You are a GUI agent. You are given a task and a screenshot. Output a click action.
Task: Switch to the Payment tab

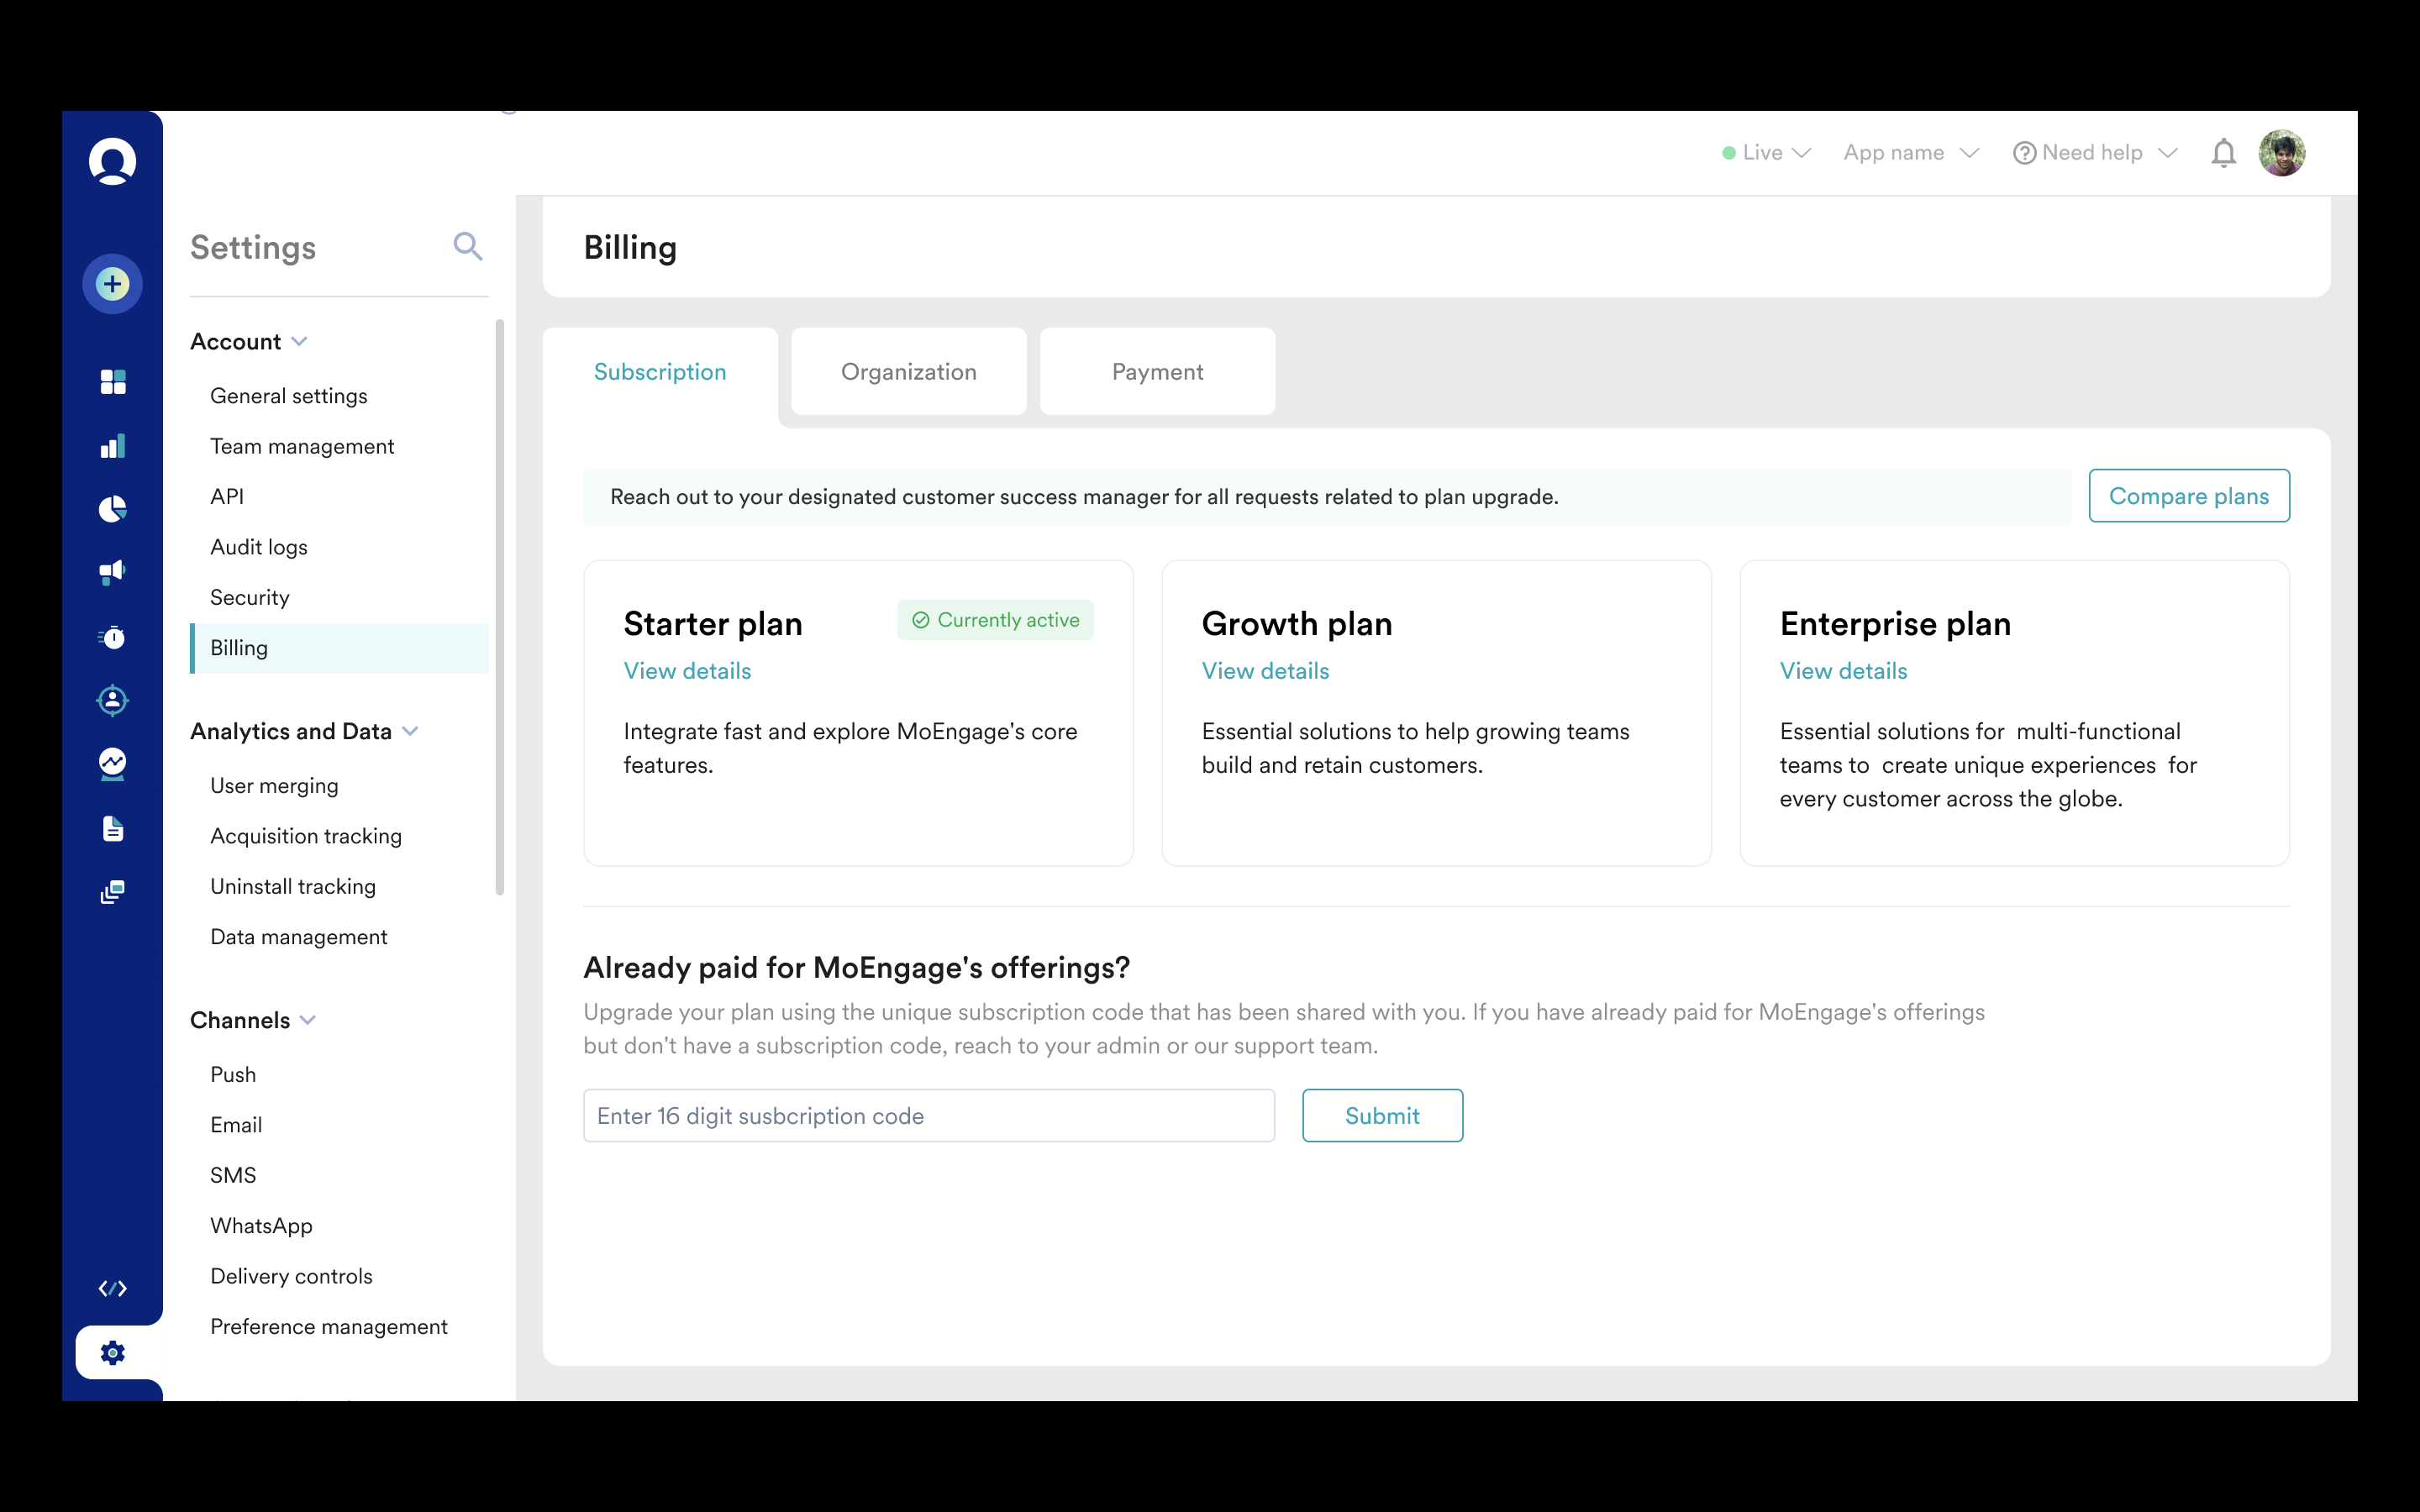pos(1157,372)
